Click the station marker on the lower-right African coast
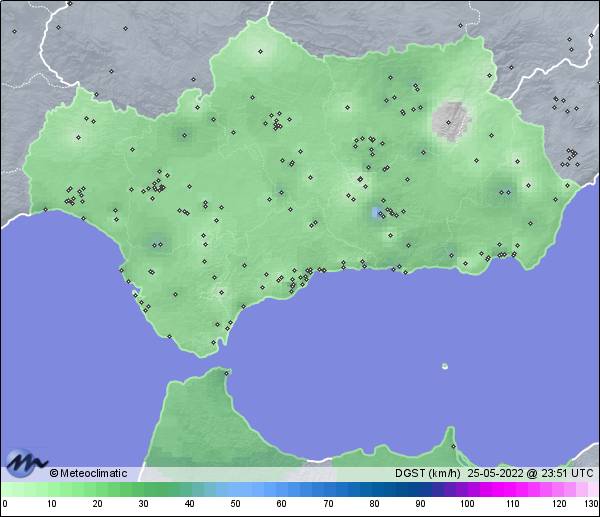This screenshot has height=517, width=600. 452,446
